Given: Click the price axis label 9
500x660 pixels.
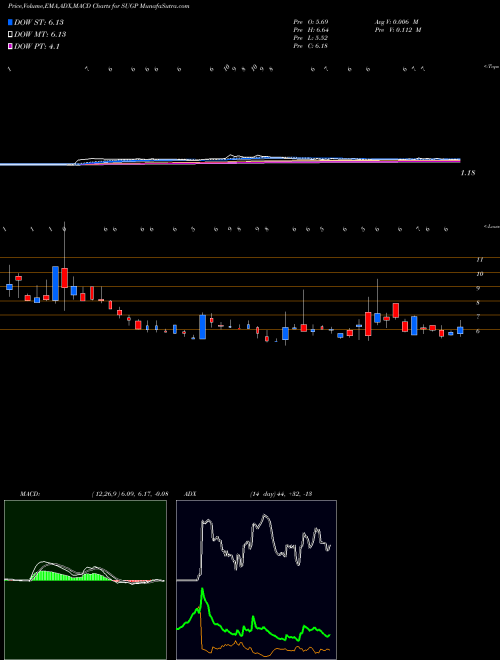Looking at the screenshot, I should tap(478, 288).
